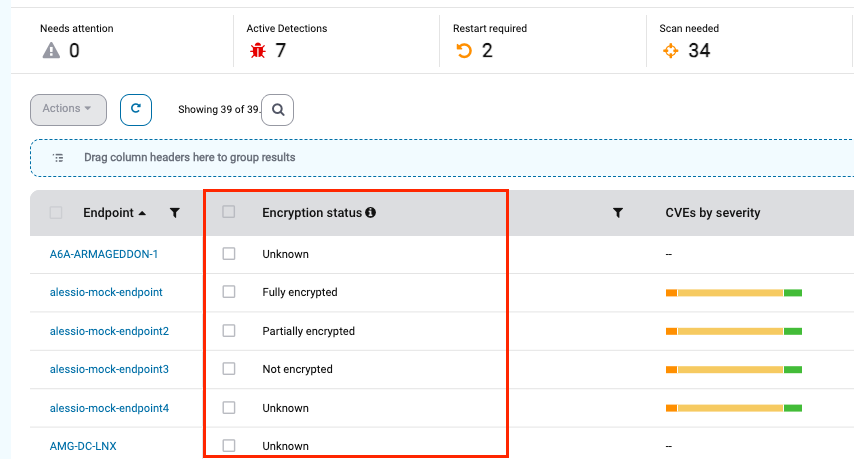
Task: Click the grouping list icon in drag area
Action: click(58, 158)
